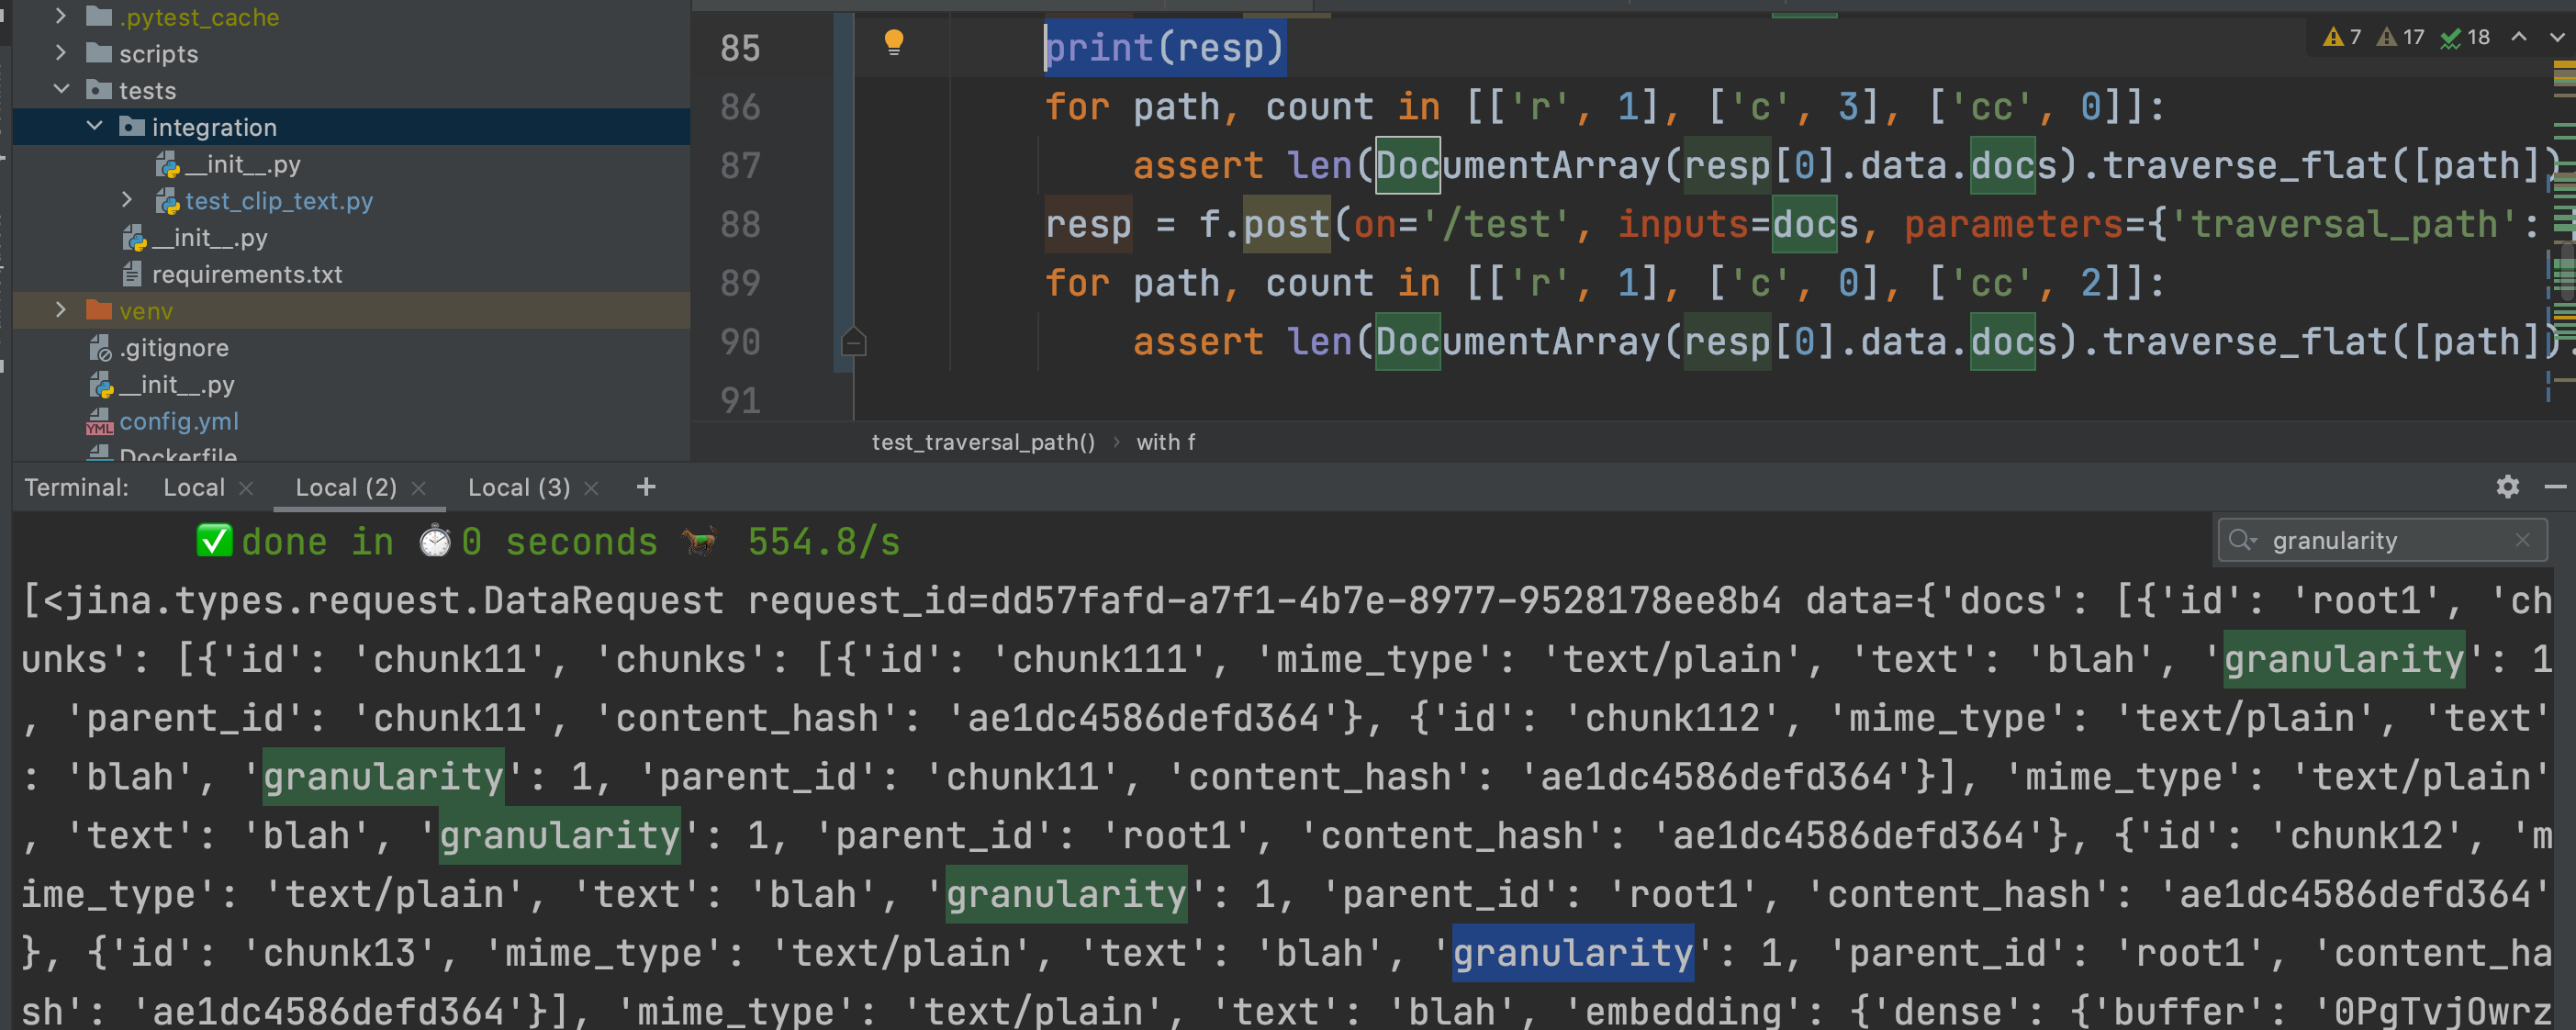Viewport: 2576px width, 1030px height.
Task: Click the 'with f' breadcrumb
Action: pyautogui.click(x=1165, y=442)
